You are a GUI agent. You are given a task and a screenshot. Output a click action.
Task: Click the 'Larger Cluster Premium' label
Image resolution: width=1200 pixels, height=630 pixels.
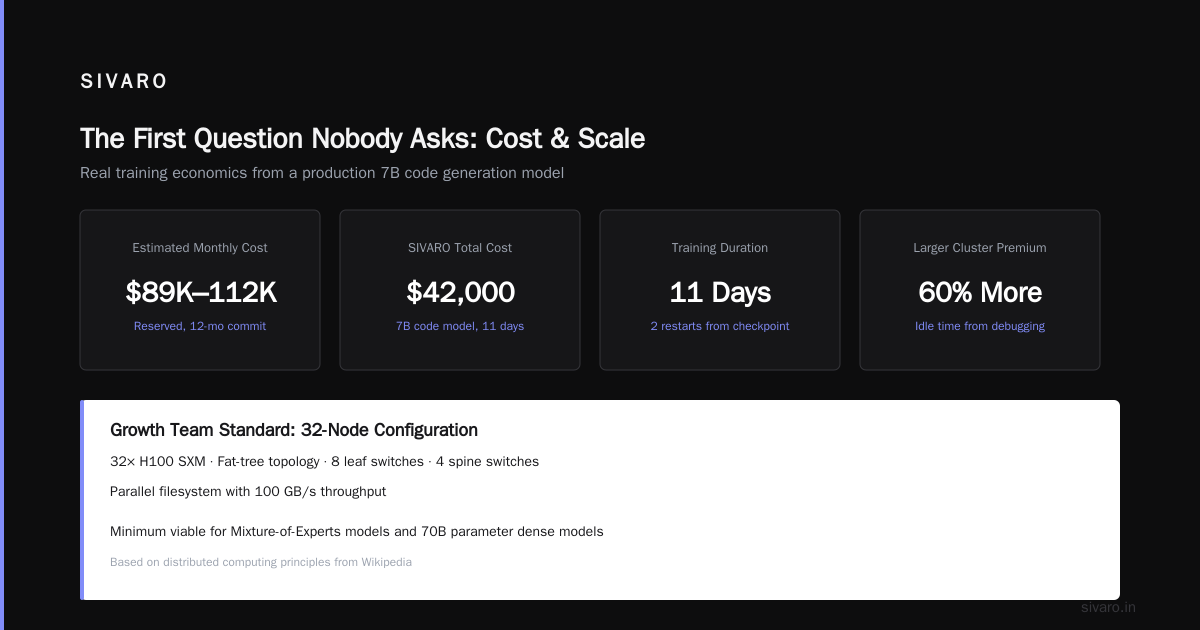click(980, 248)
